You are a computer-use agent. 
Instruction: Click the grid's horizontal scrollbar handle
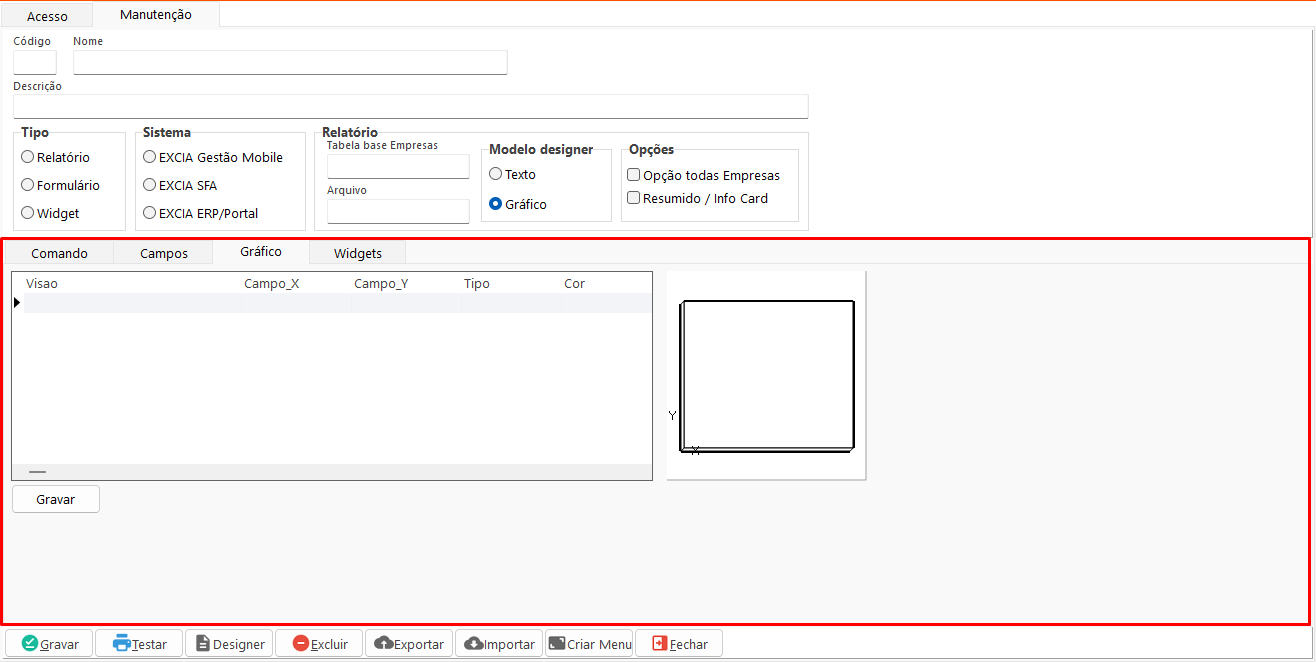coord(38,471)
